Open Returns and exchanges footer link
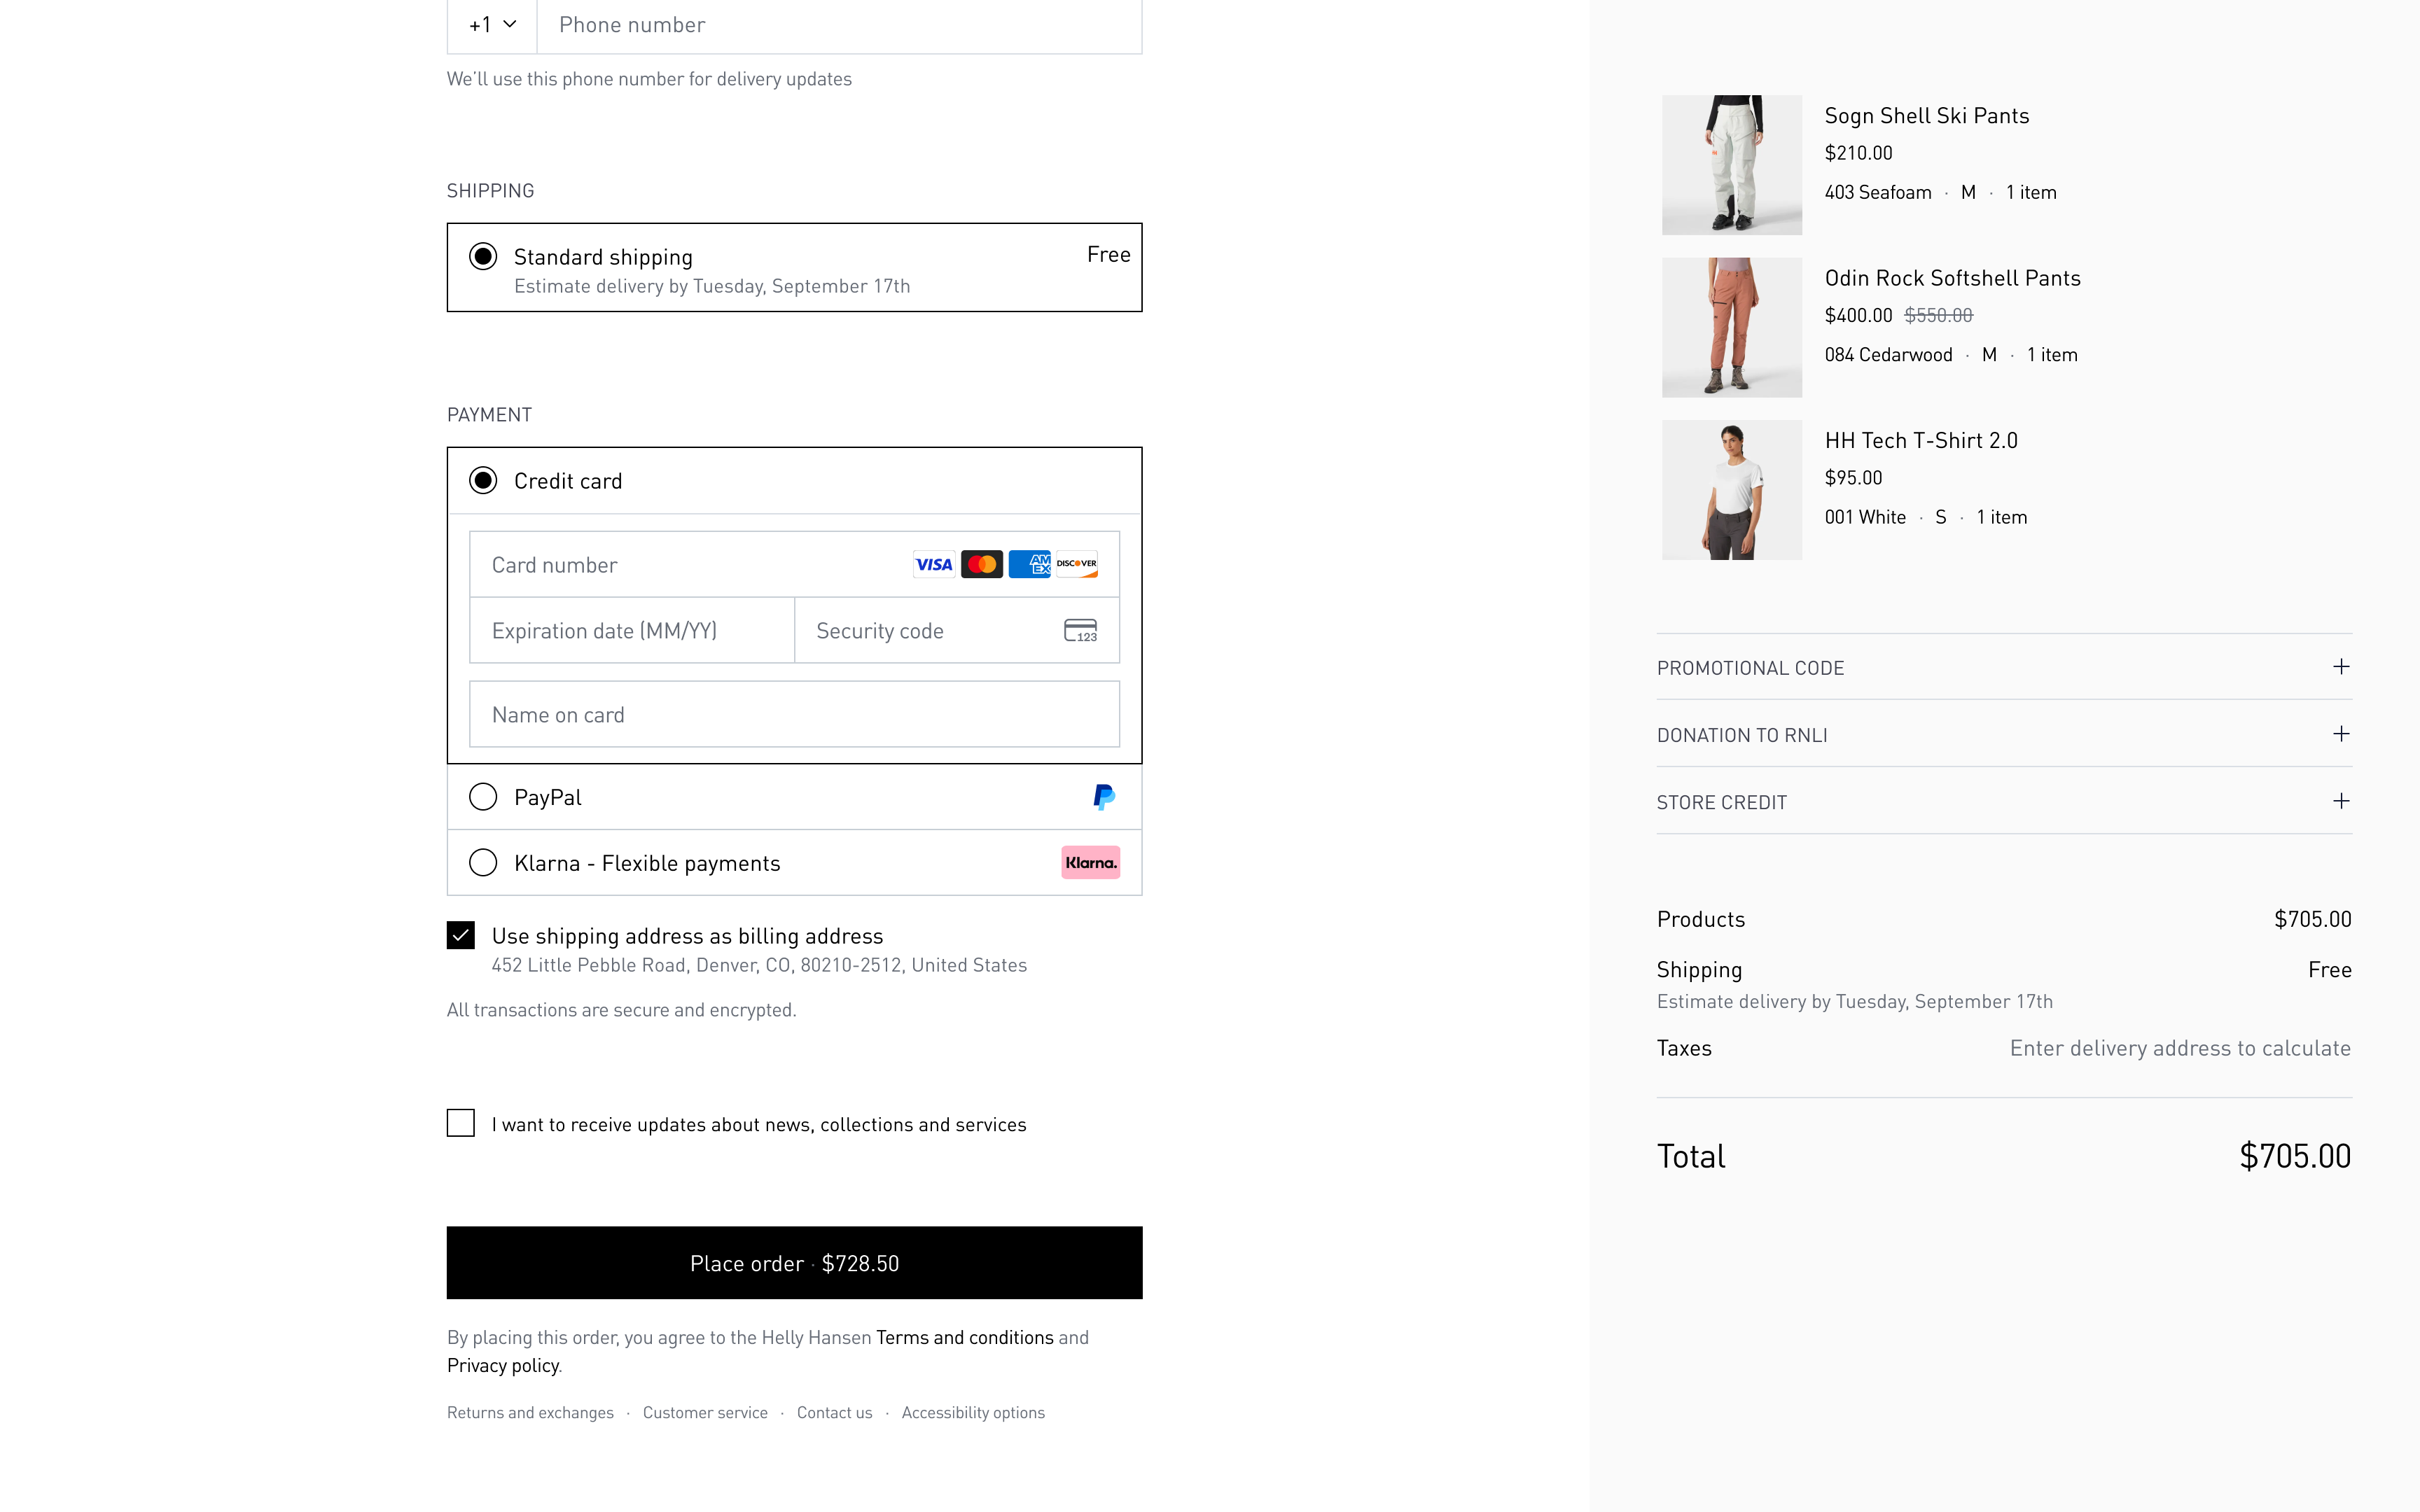The width and height of the screenshot is (2420, 1512). point(530,1412)
